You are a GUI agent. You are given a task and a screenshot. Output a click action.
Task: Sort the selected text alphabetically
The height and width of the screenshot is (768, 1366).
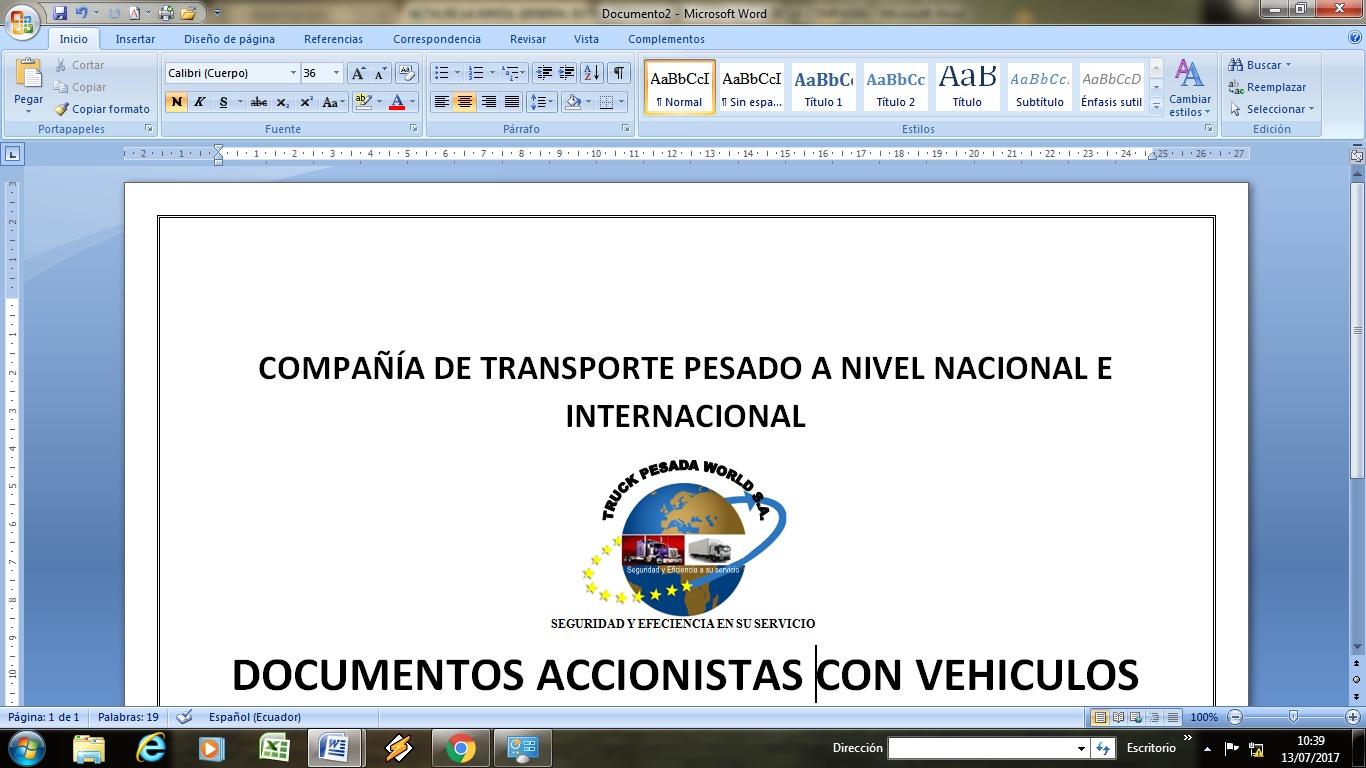tap(592, 73)
